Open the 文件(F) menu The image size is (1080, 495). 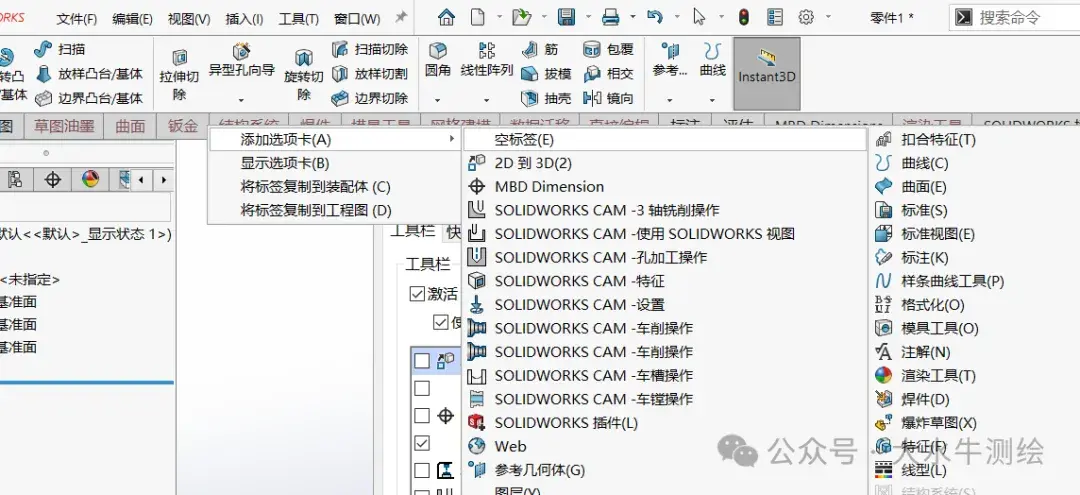coord(76,19)
